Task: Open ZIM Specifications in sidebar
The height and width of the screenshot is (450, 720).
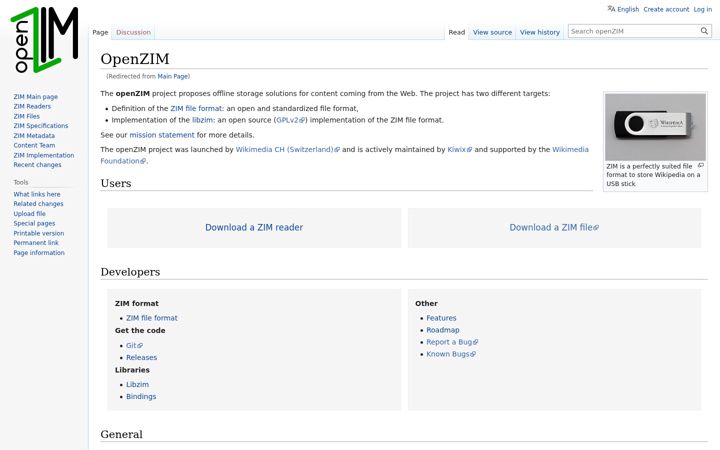Action: (x=41, y=126)
